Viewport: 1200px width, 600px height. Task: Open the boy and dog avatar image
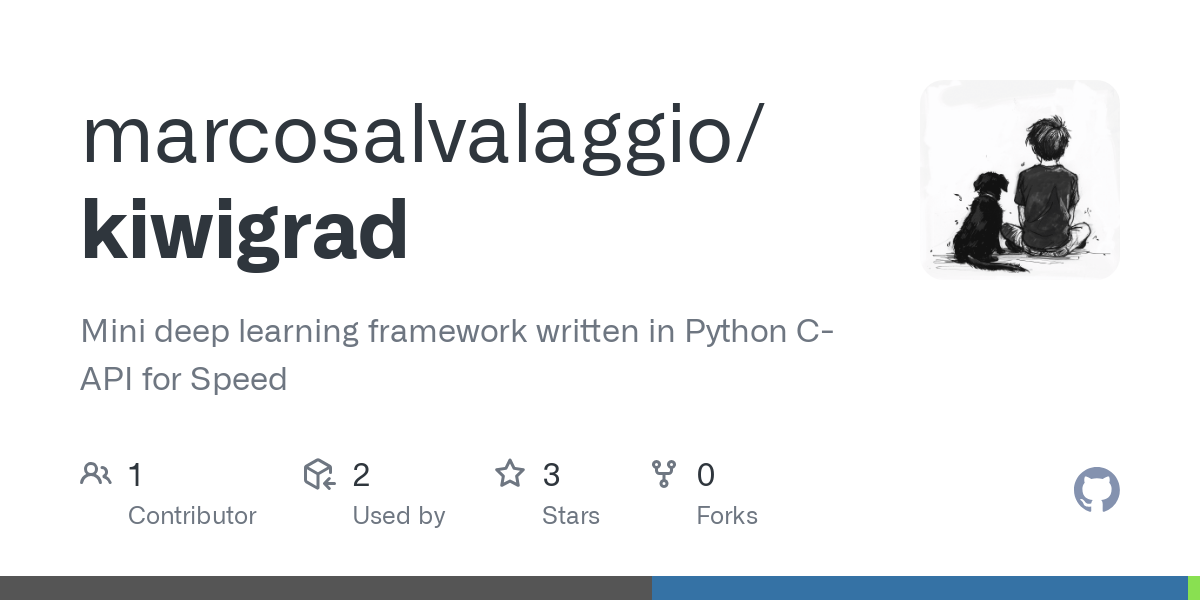point(1019,179)
